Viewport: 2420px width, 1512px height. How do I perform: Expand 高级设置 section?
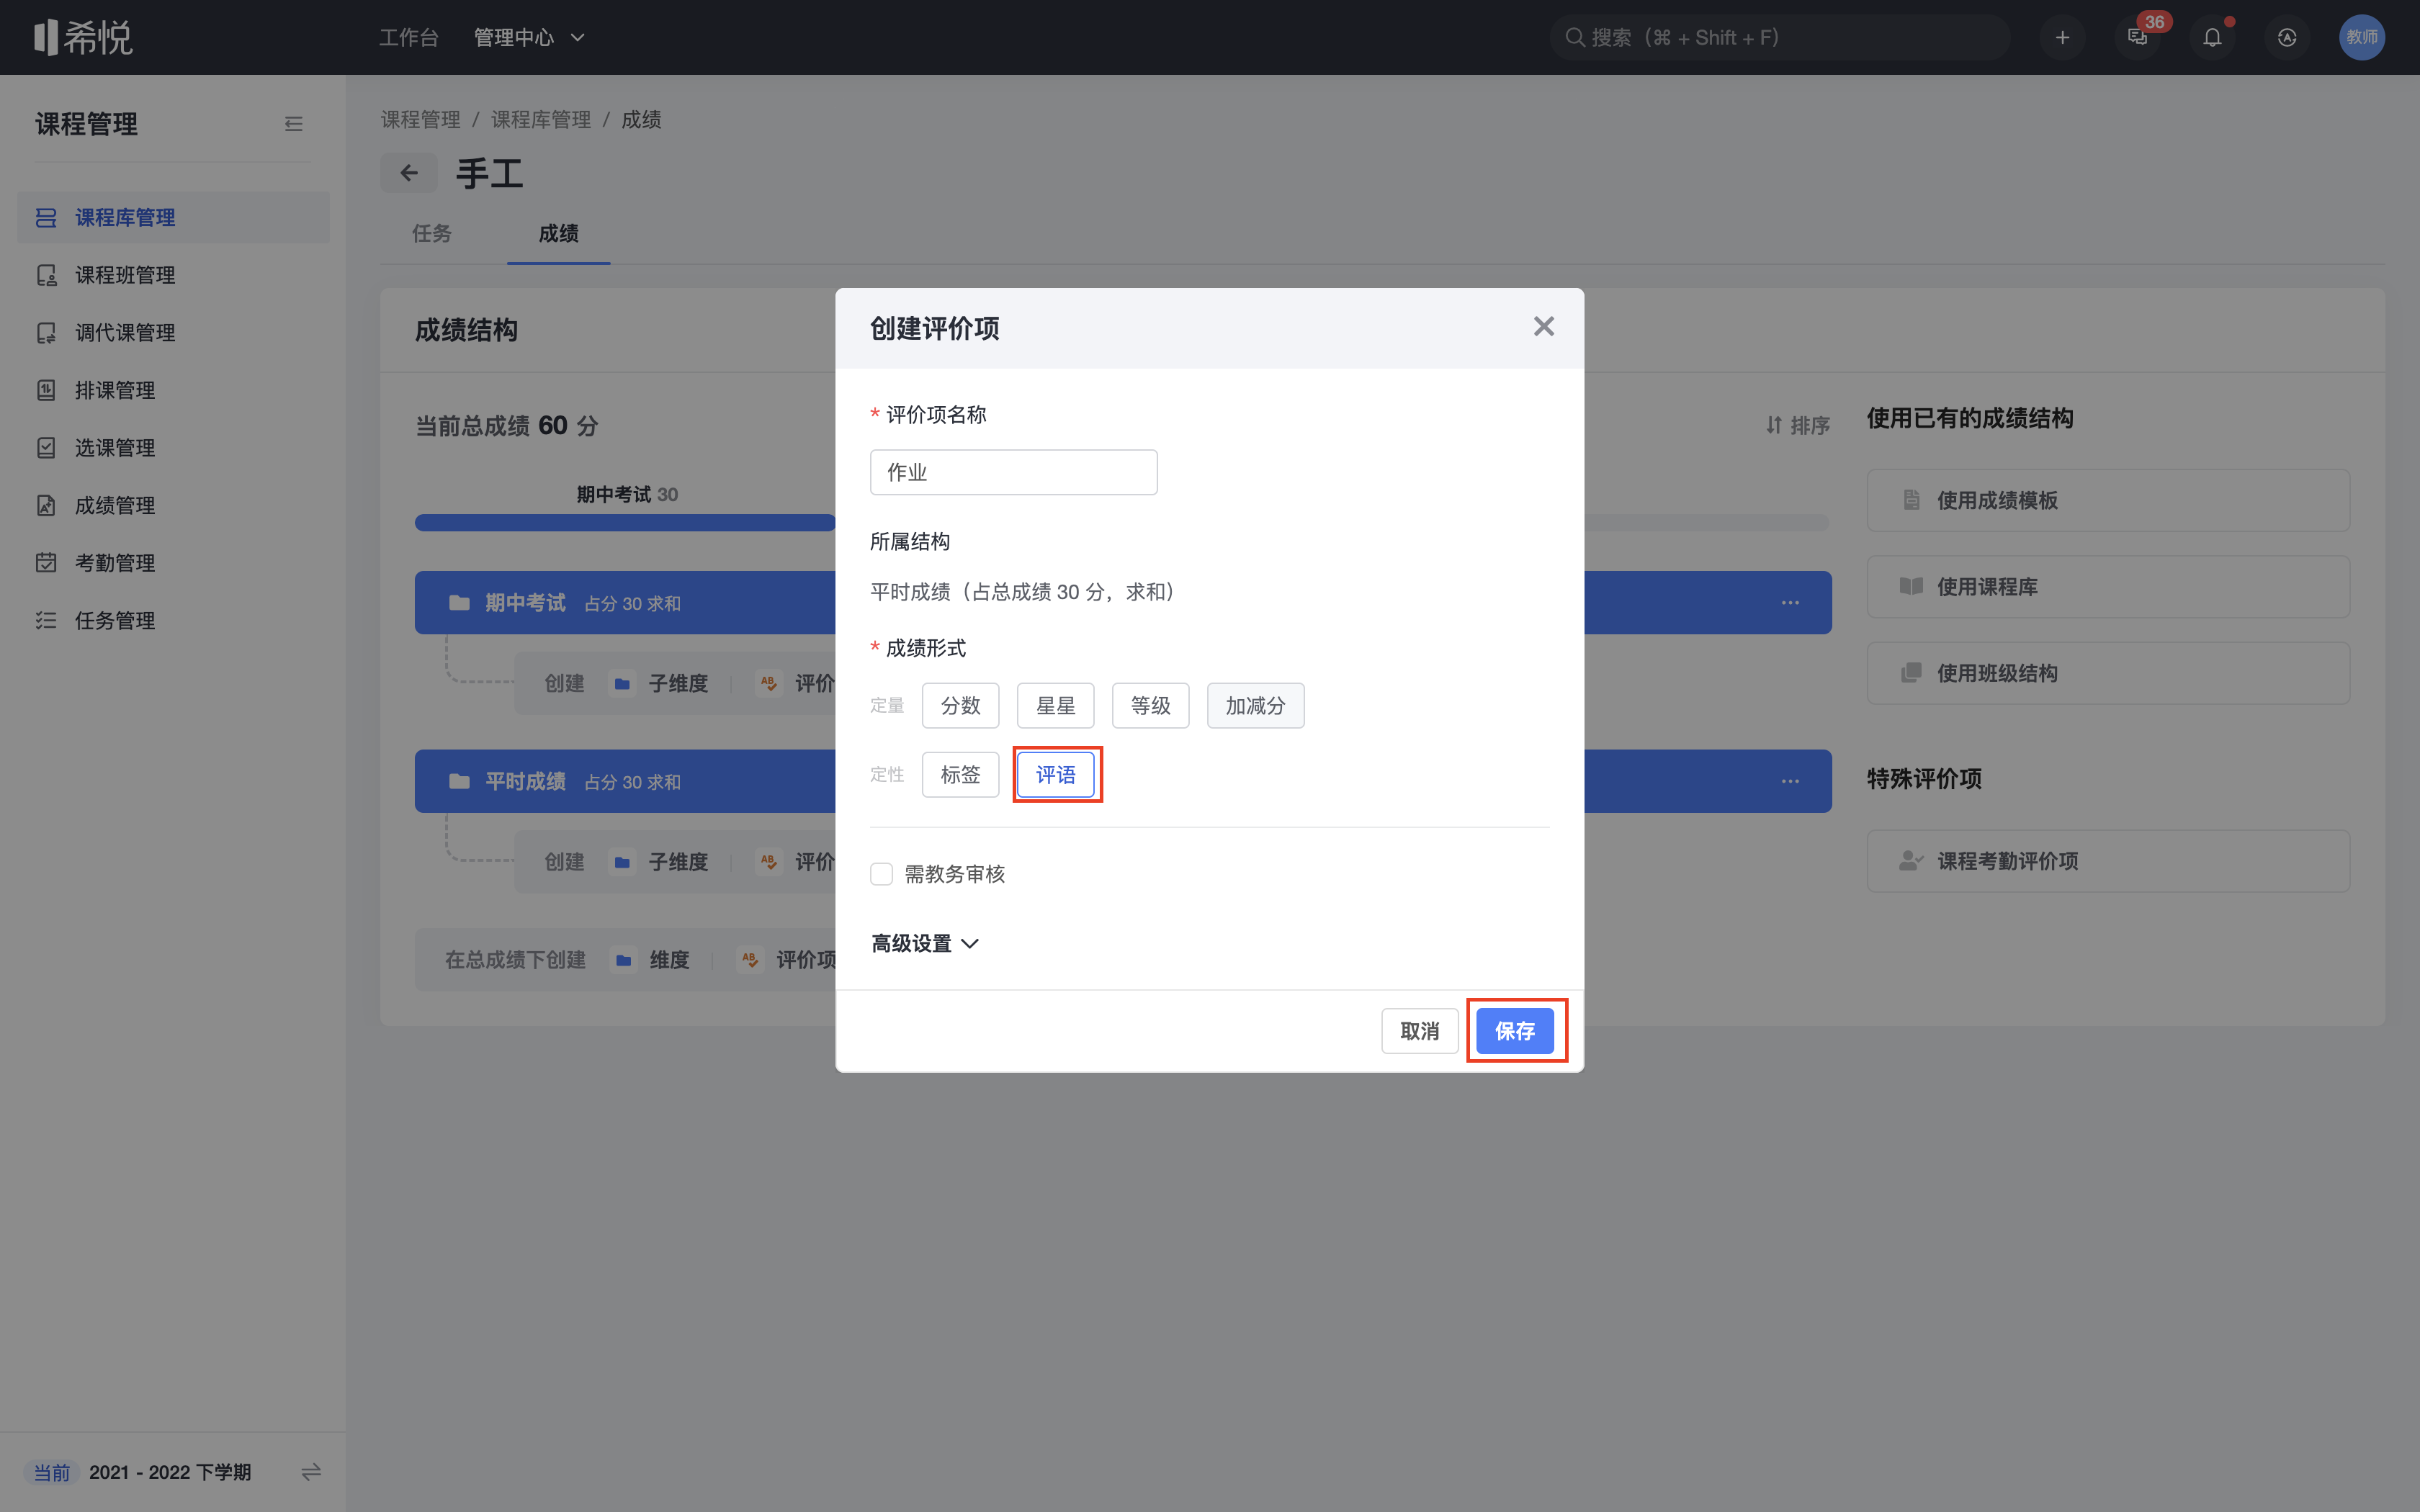tap(925, 943)
